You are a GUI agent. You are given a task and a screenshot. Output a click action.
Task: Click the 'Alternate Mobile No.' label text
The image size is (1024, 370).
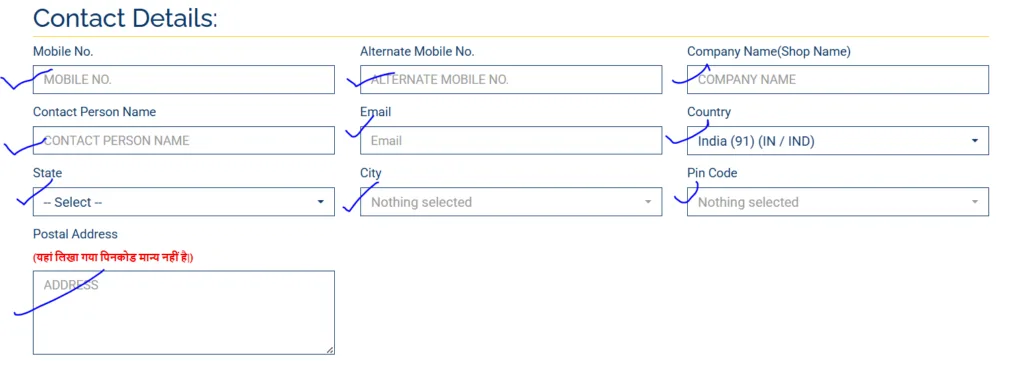[417, 52]
